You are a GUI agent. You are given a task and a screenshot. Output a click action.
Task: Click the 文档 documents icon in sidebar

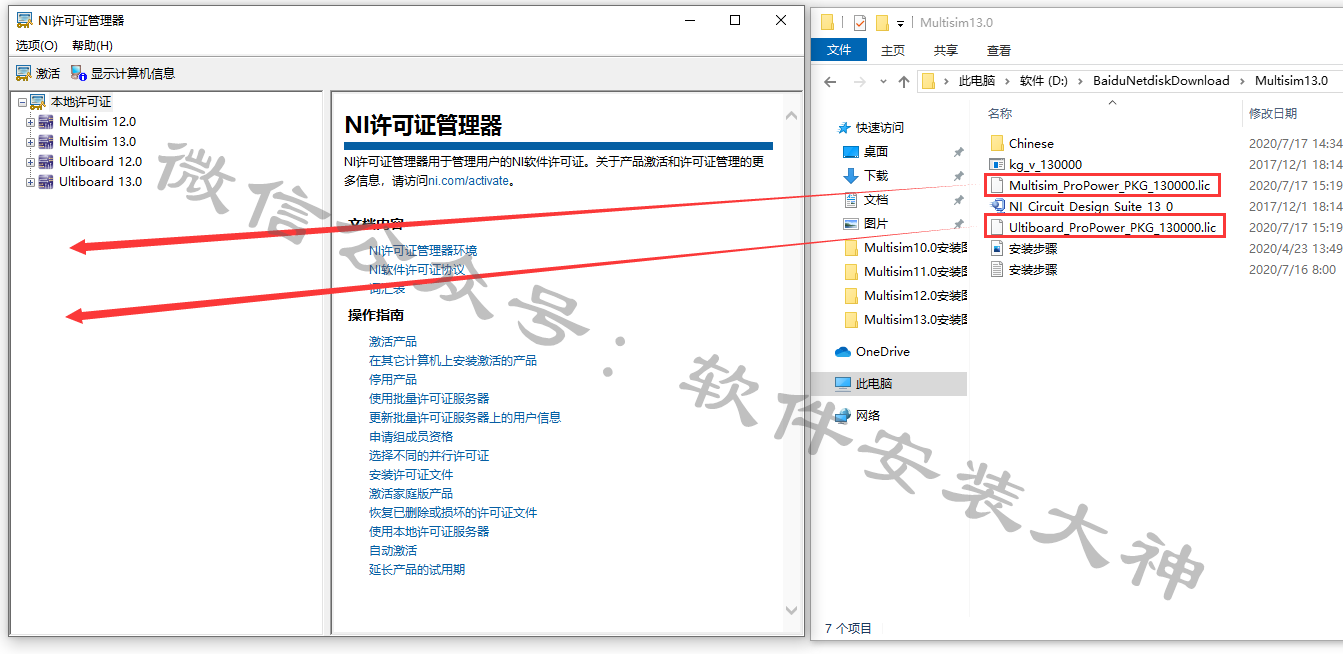[x=851, y=199]
